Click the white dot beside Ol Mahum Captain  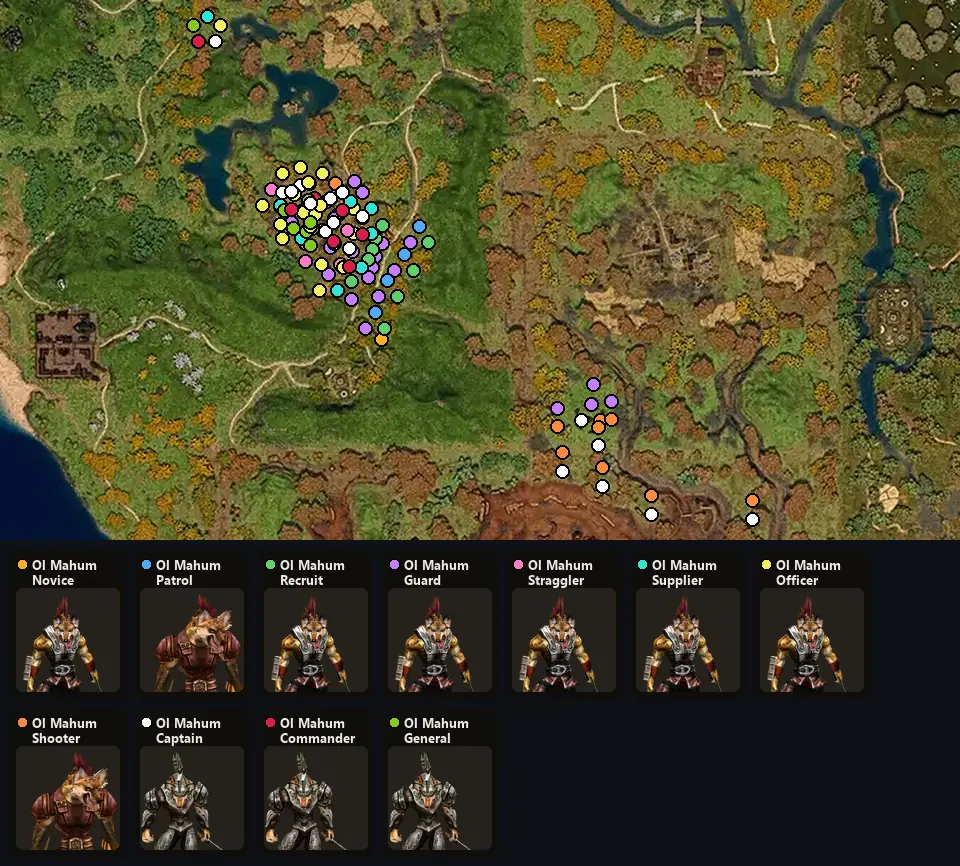[x=146, y=723]
